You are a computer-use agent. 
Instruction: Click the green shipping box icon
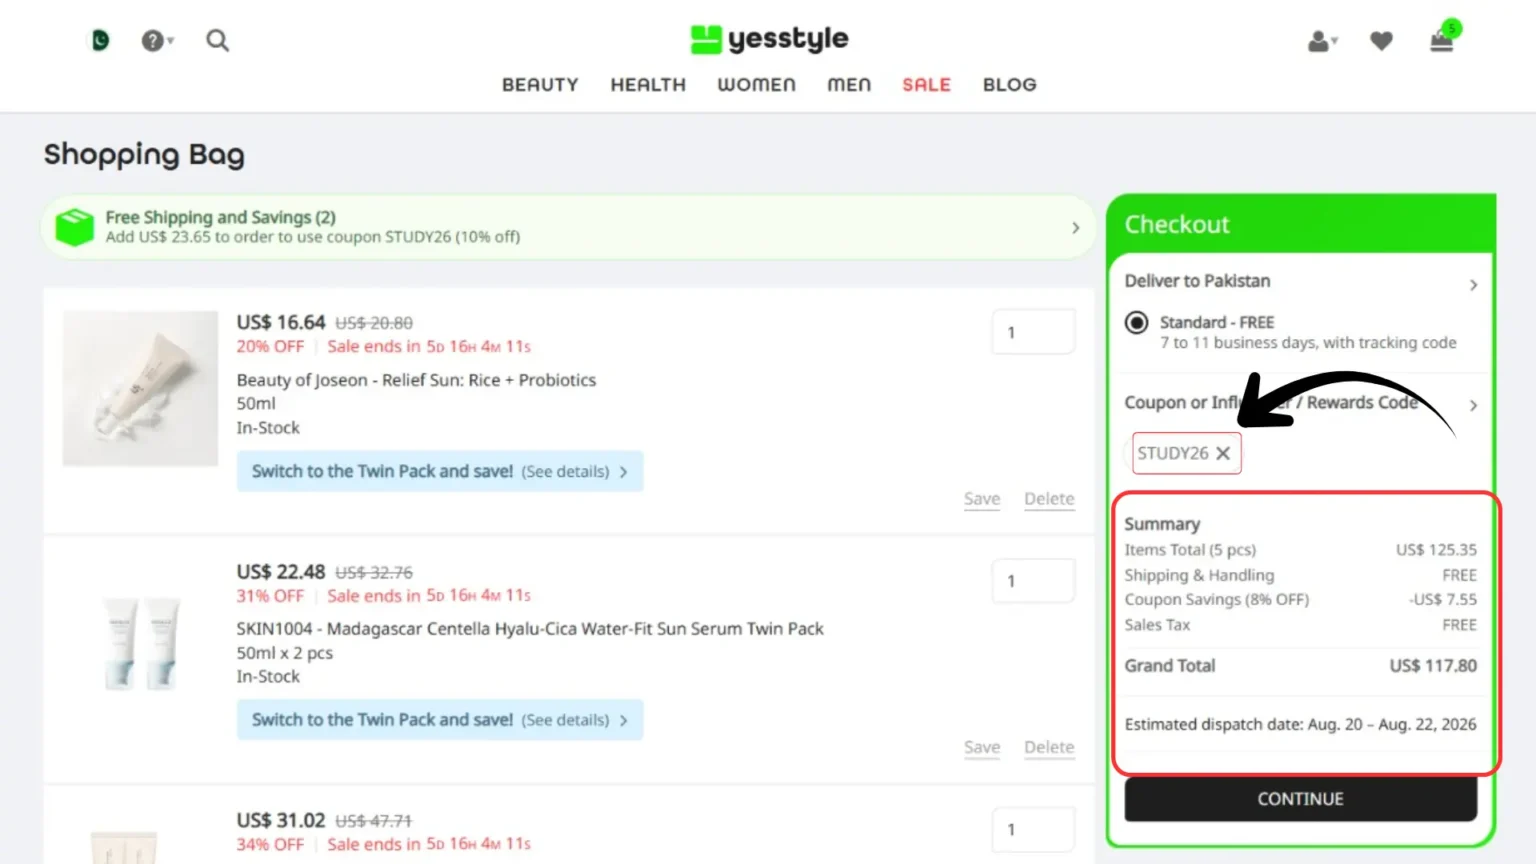point(74,227)
